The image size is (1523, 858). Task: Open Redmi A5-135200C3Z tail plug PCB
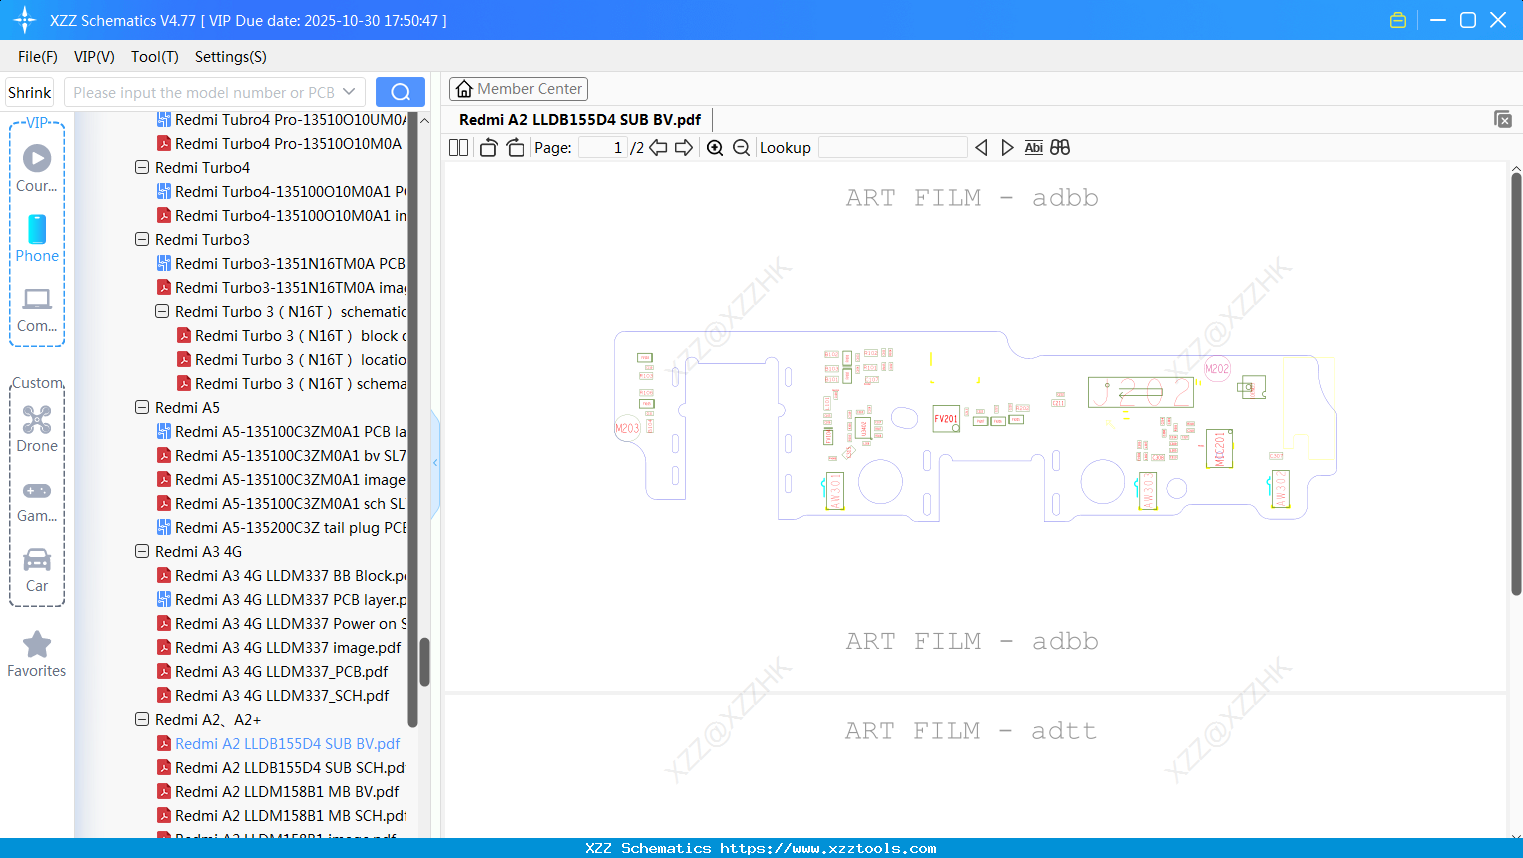click(282, 528)
